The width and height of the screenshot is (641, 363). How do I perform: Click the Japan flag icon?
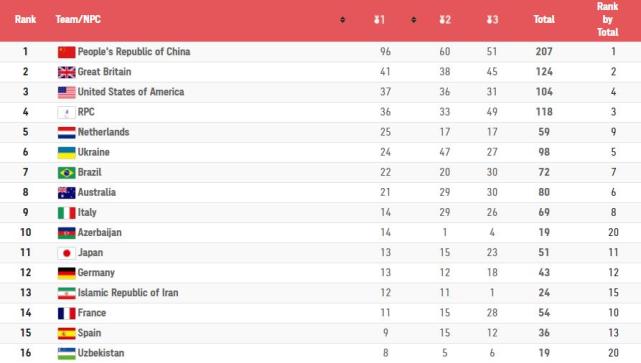[x=67, y=253]
